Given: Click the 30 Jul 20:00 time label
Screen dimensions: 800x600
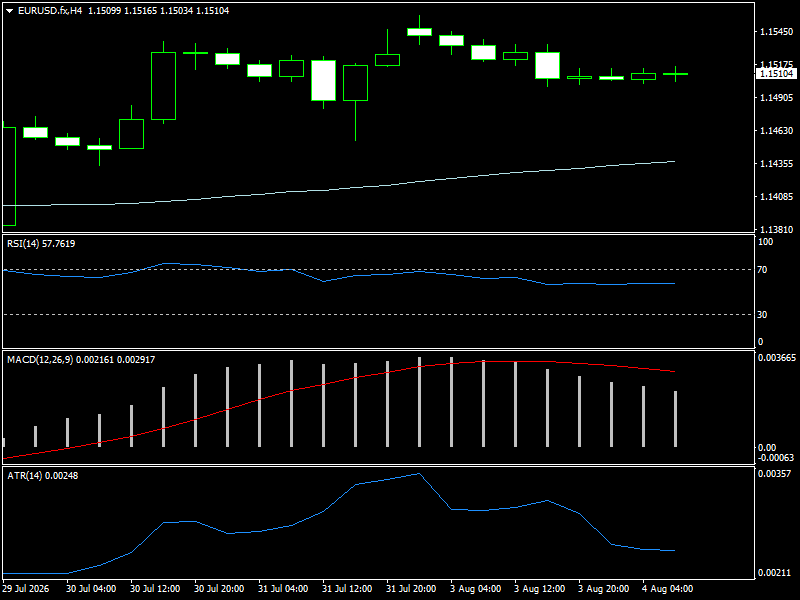Looking at the screenshot, I should click(x=219, y=589).
